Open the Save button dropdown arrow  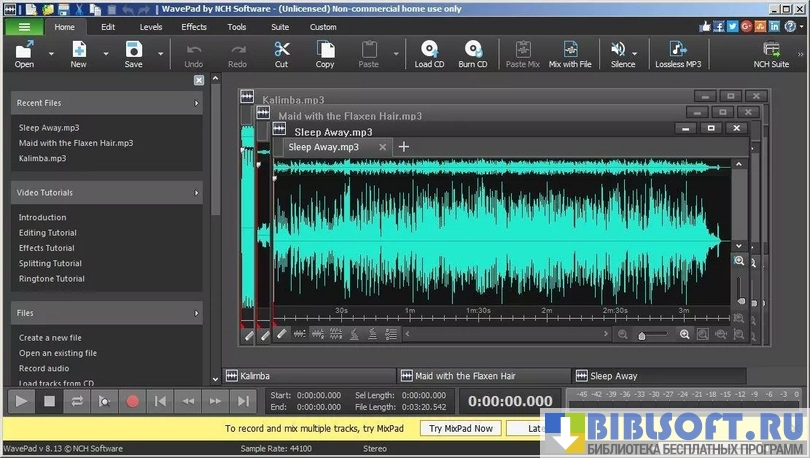pyautogui.click(x=158, y=53)
